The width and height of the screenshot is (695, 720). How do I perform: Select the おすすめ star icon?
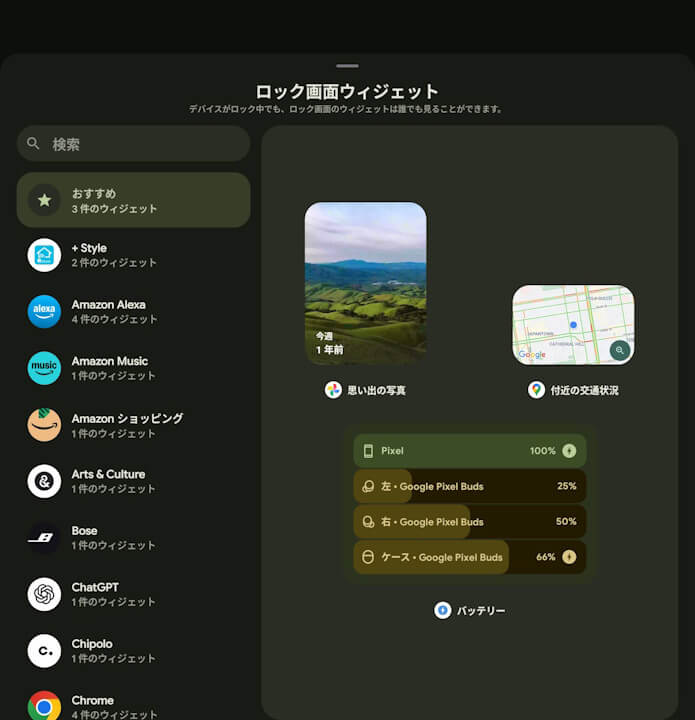click(x=44, y=200)
